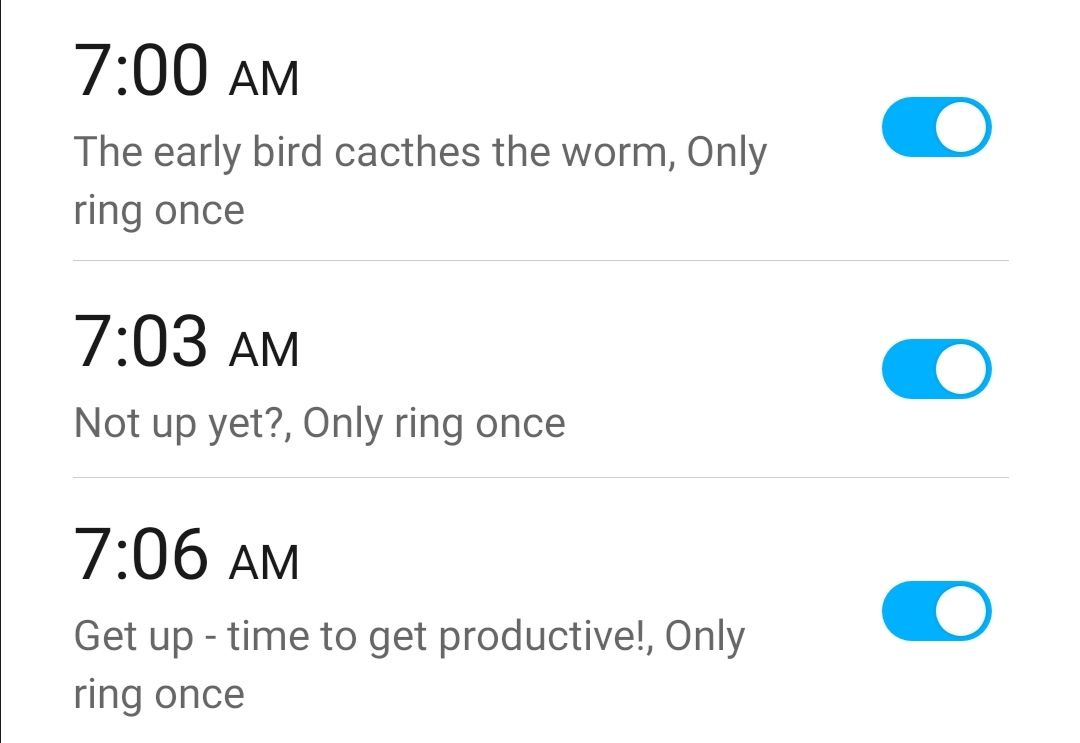Viewport: 1080px width, 743px height.
Task: Tap the 7:03 AM time label
Action: tap(143, 345)
